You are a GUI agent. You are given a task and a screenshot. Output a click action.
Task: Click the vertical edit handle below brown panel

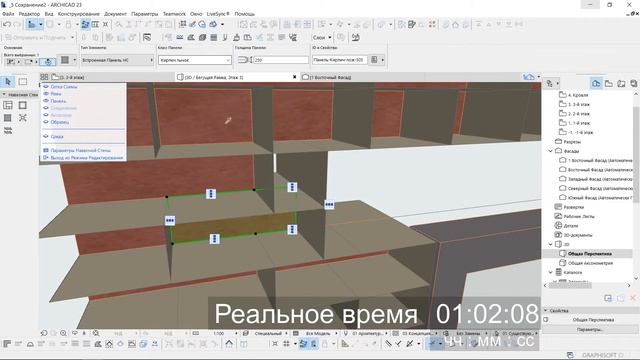(x=214, y=239)
